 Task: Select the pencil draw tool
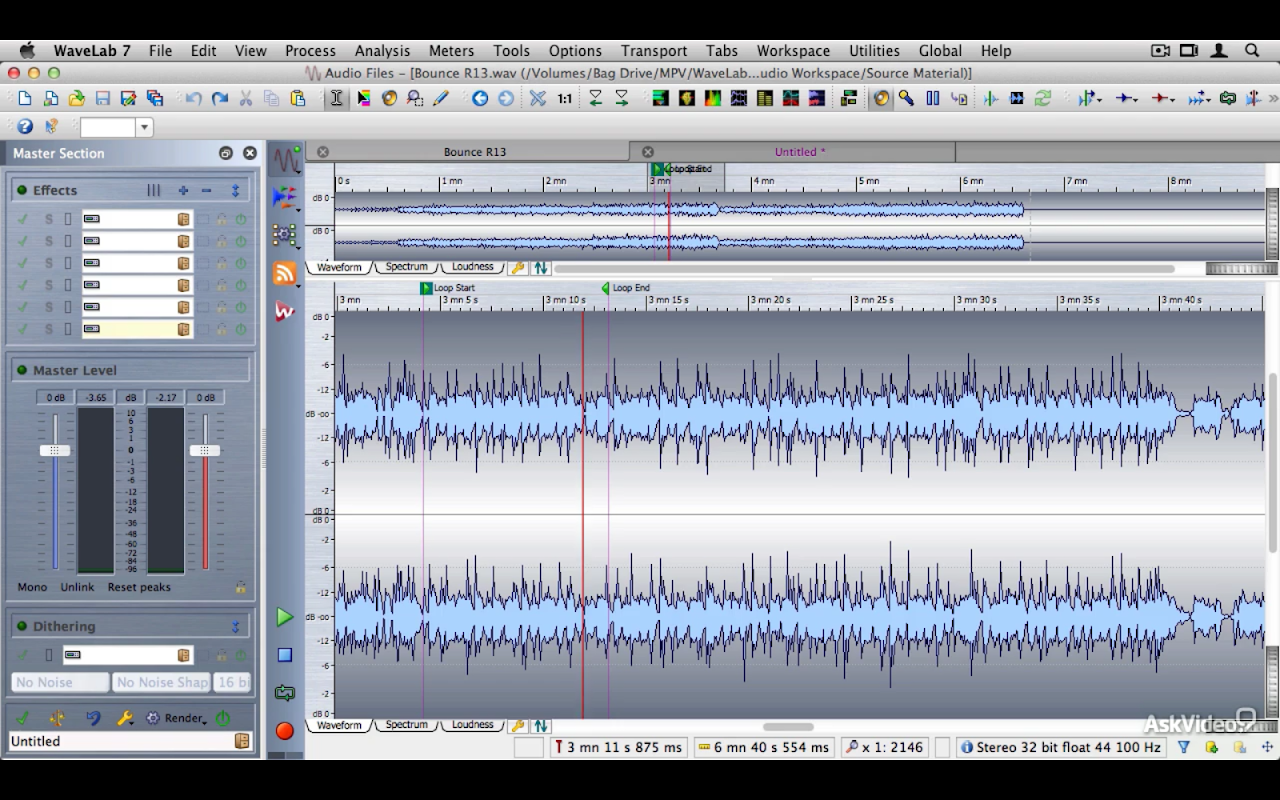pos(441,98)
